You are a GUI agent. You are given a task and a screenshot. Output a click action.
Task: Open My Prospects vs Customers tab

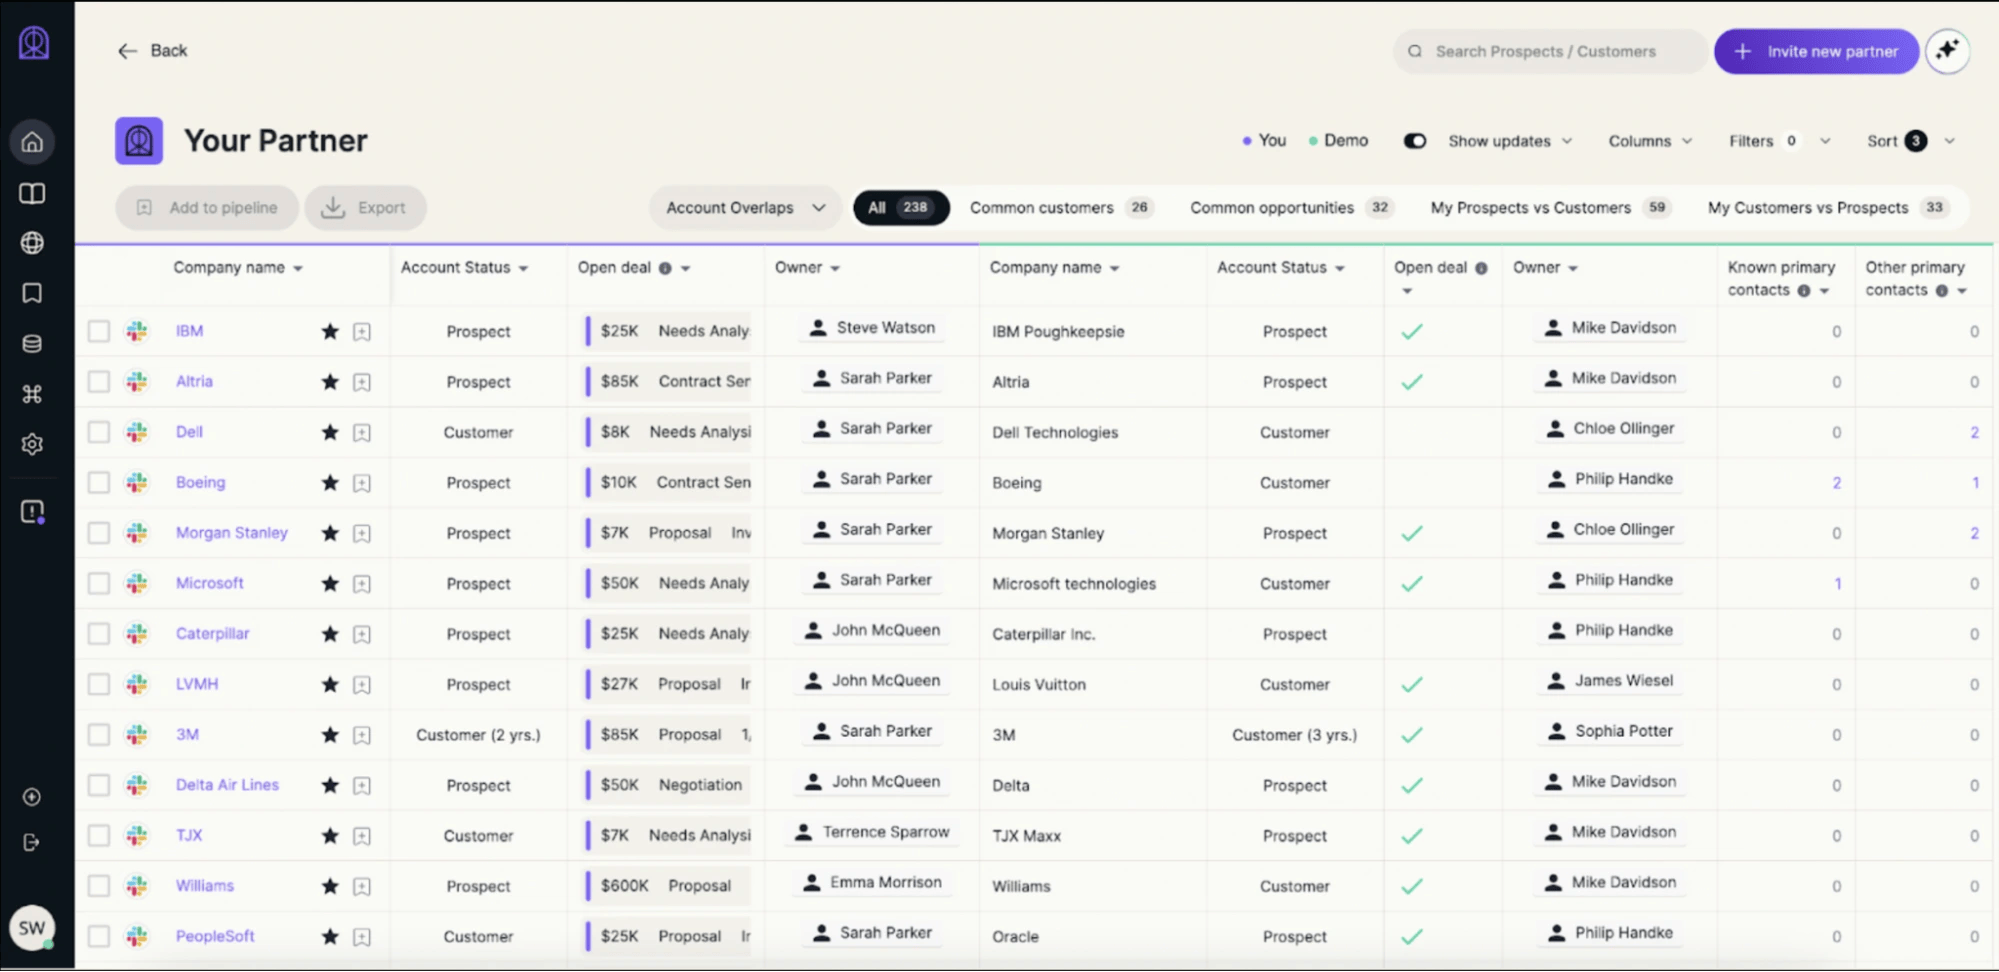tap(1550, 208)
